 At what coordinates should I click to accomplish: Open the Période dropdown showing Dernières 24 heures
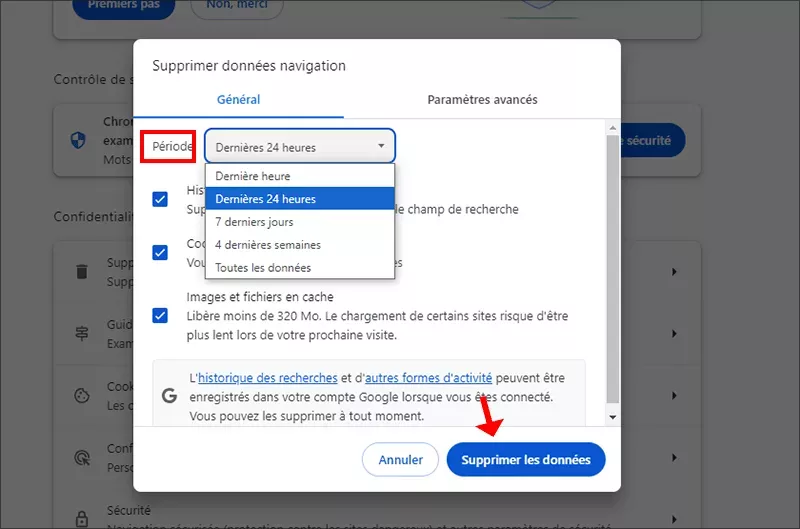(x=300, y=146)
